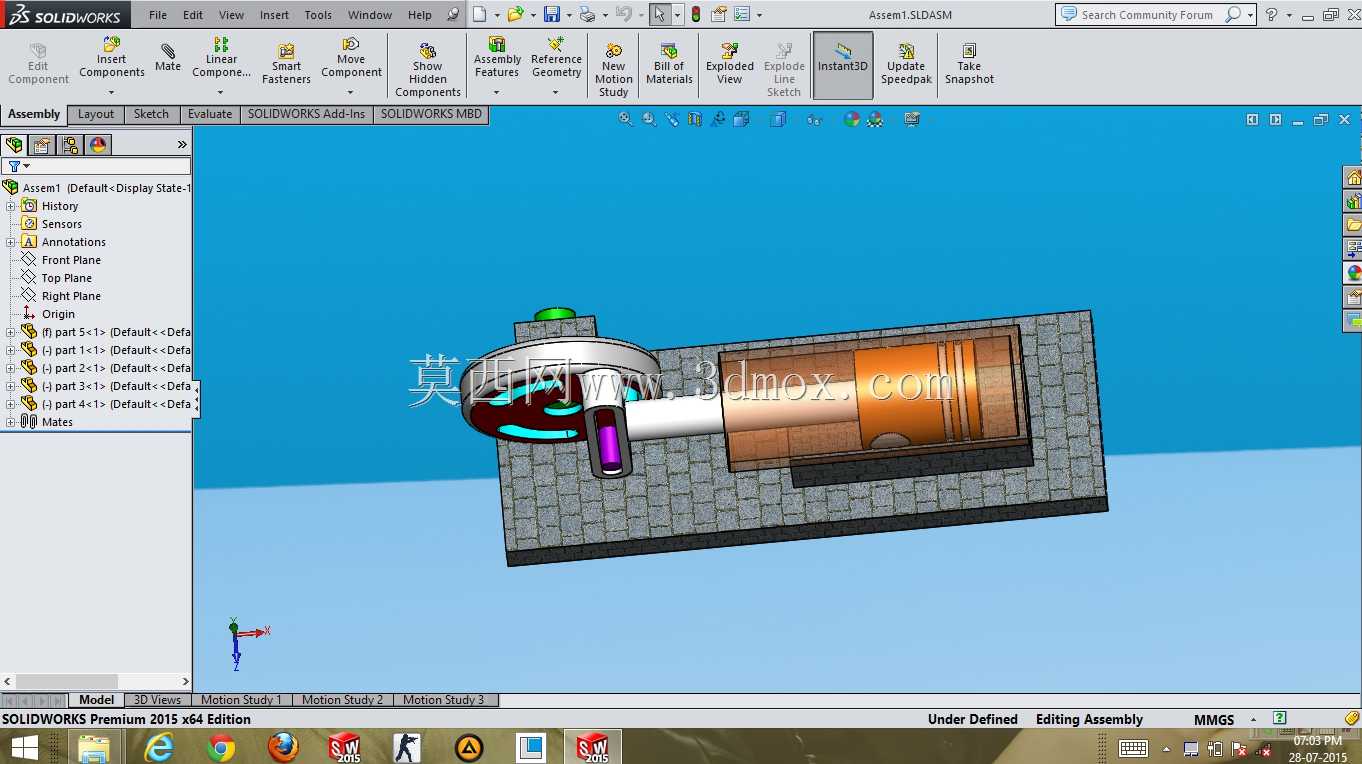Click the Edit Appearance color ball icon
1362x764 pixels.
851,119
